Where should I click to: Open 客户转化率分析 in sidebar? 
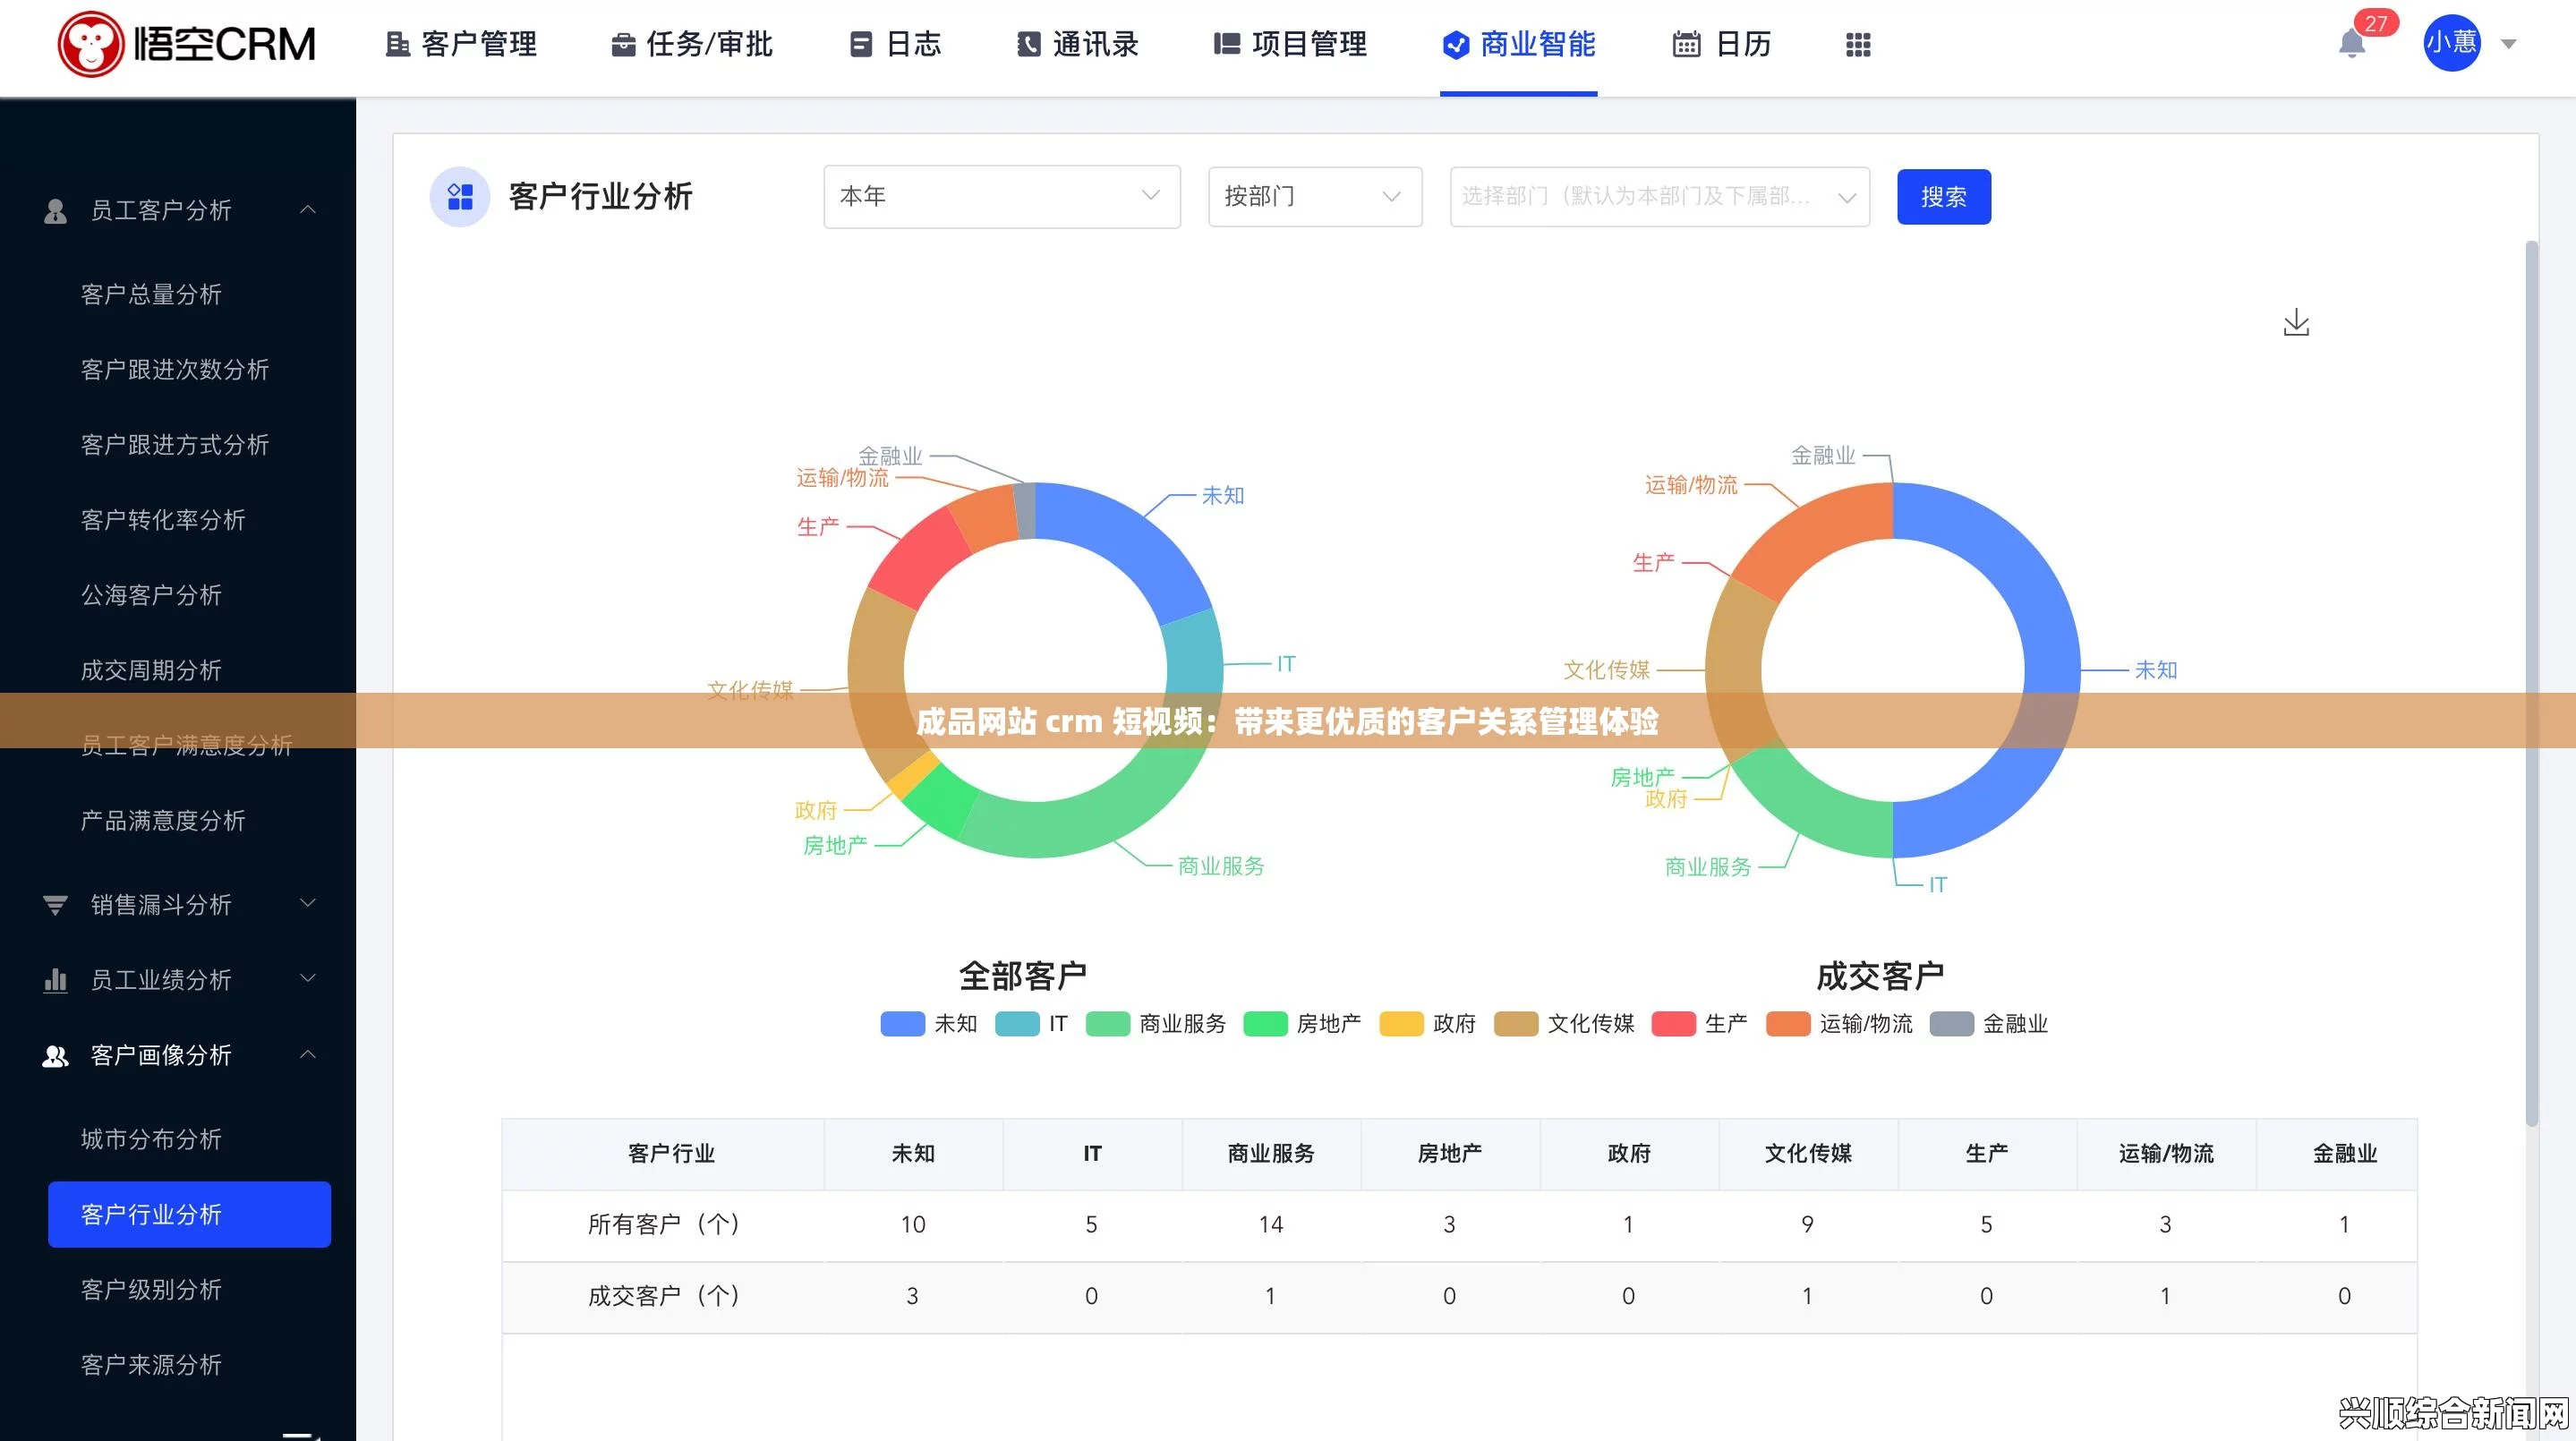(163, 520)
